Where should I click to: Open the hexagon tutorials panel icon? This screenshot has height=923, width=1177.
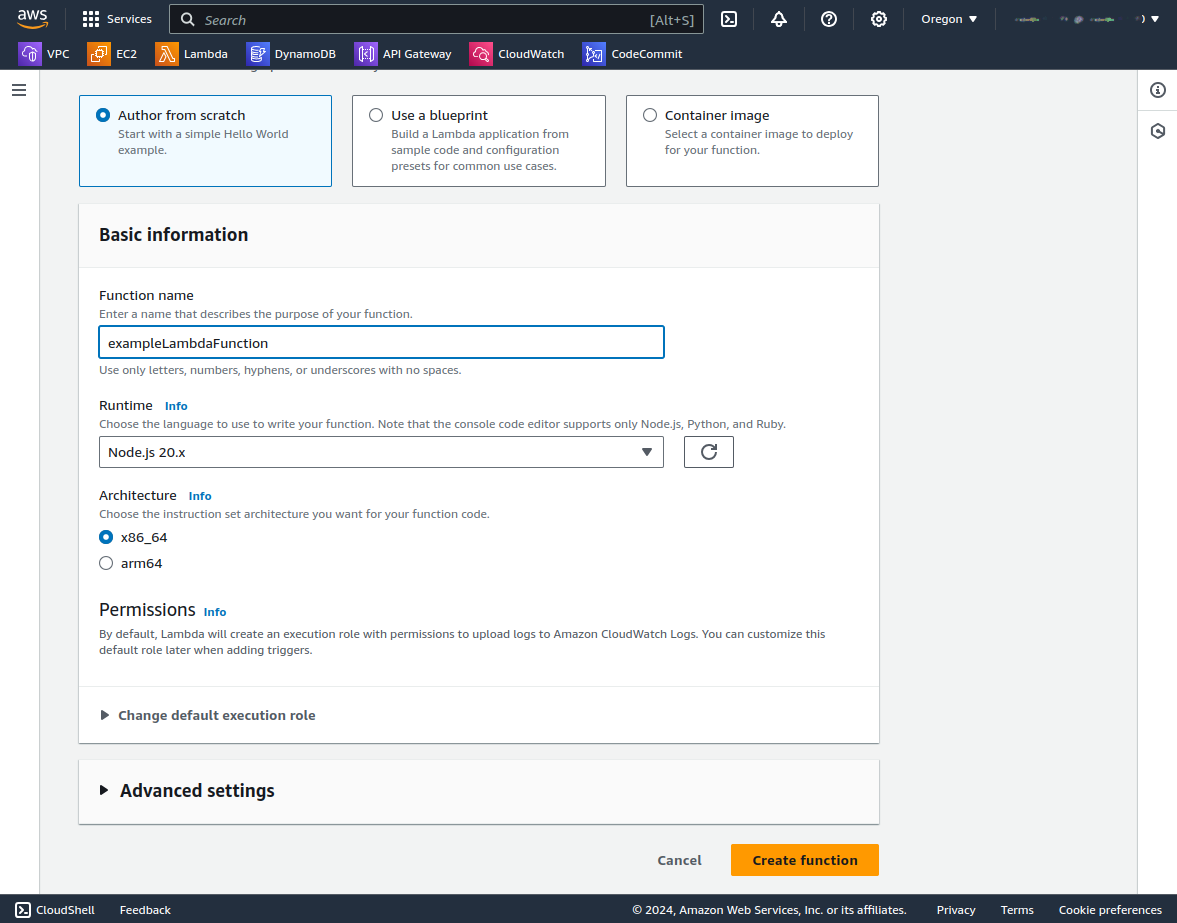1157,131
